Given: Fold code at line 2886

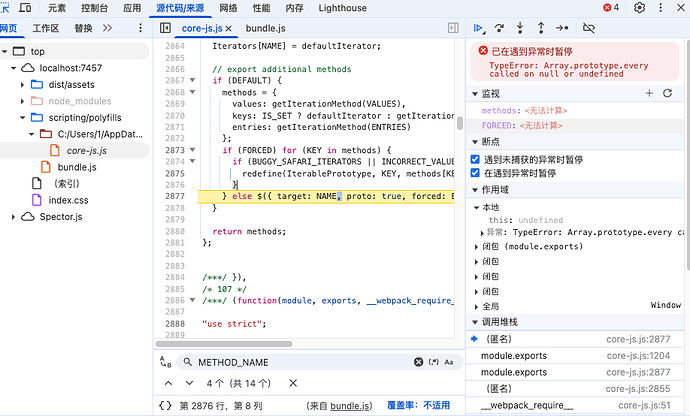Looking at the screenshot, I should point(192,300).
